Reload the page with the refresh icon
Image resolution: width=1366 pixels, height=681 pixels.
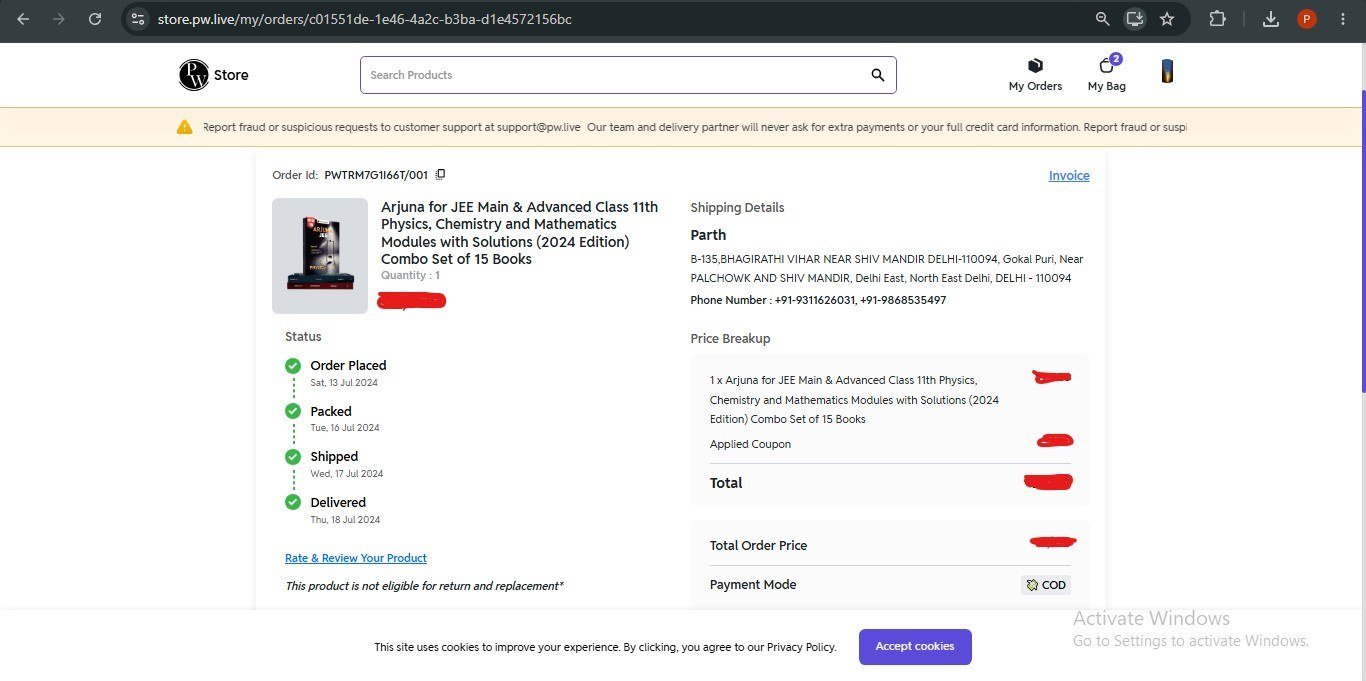coord(95,19)
